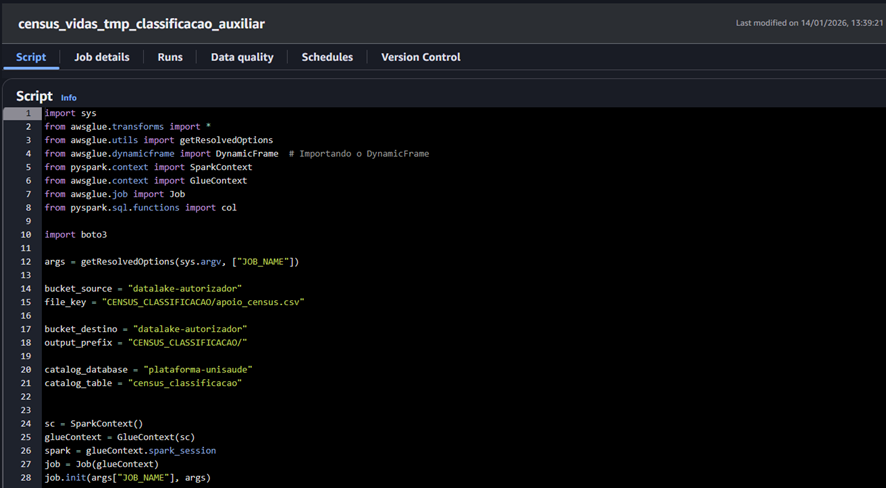Click the "census_classificacao" catalog_table value
Image resolution: width=886 pixels, height=488 pixels.
tap(184, 383)
